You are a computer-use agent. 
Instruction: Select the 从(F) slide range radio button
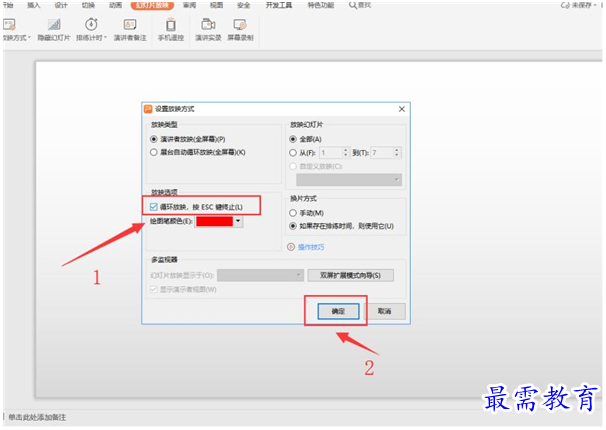293,153
